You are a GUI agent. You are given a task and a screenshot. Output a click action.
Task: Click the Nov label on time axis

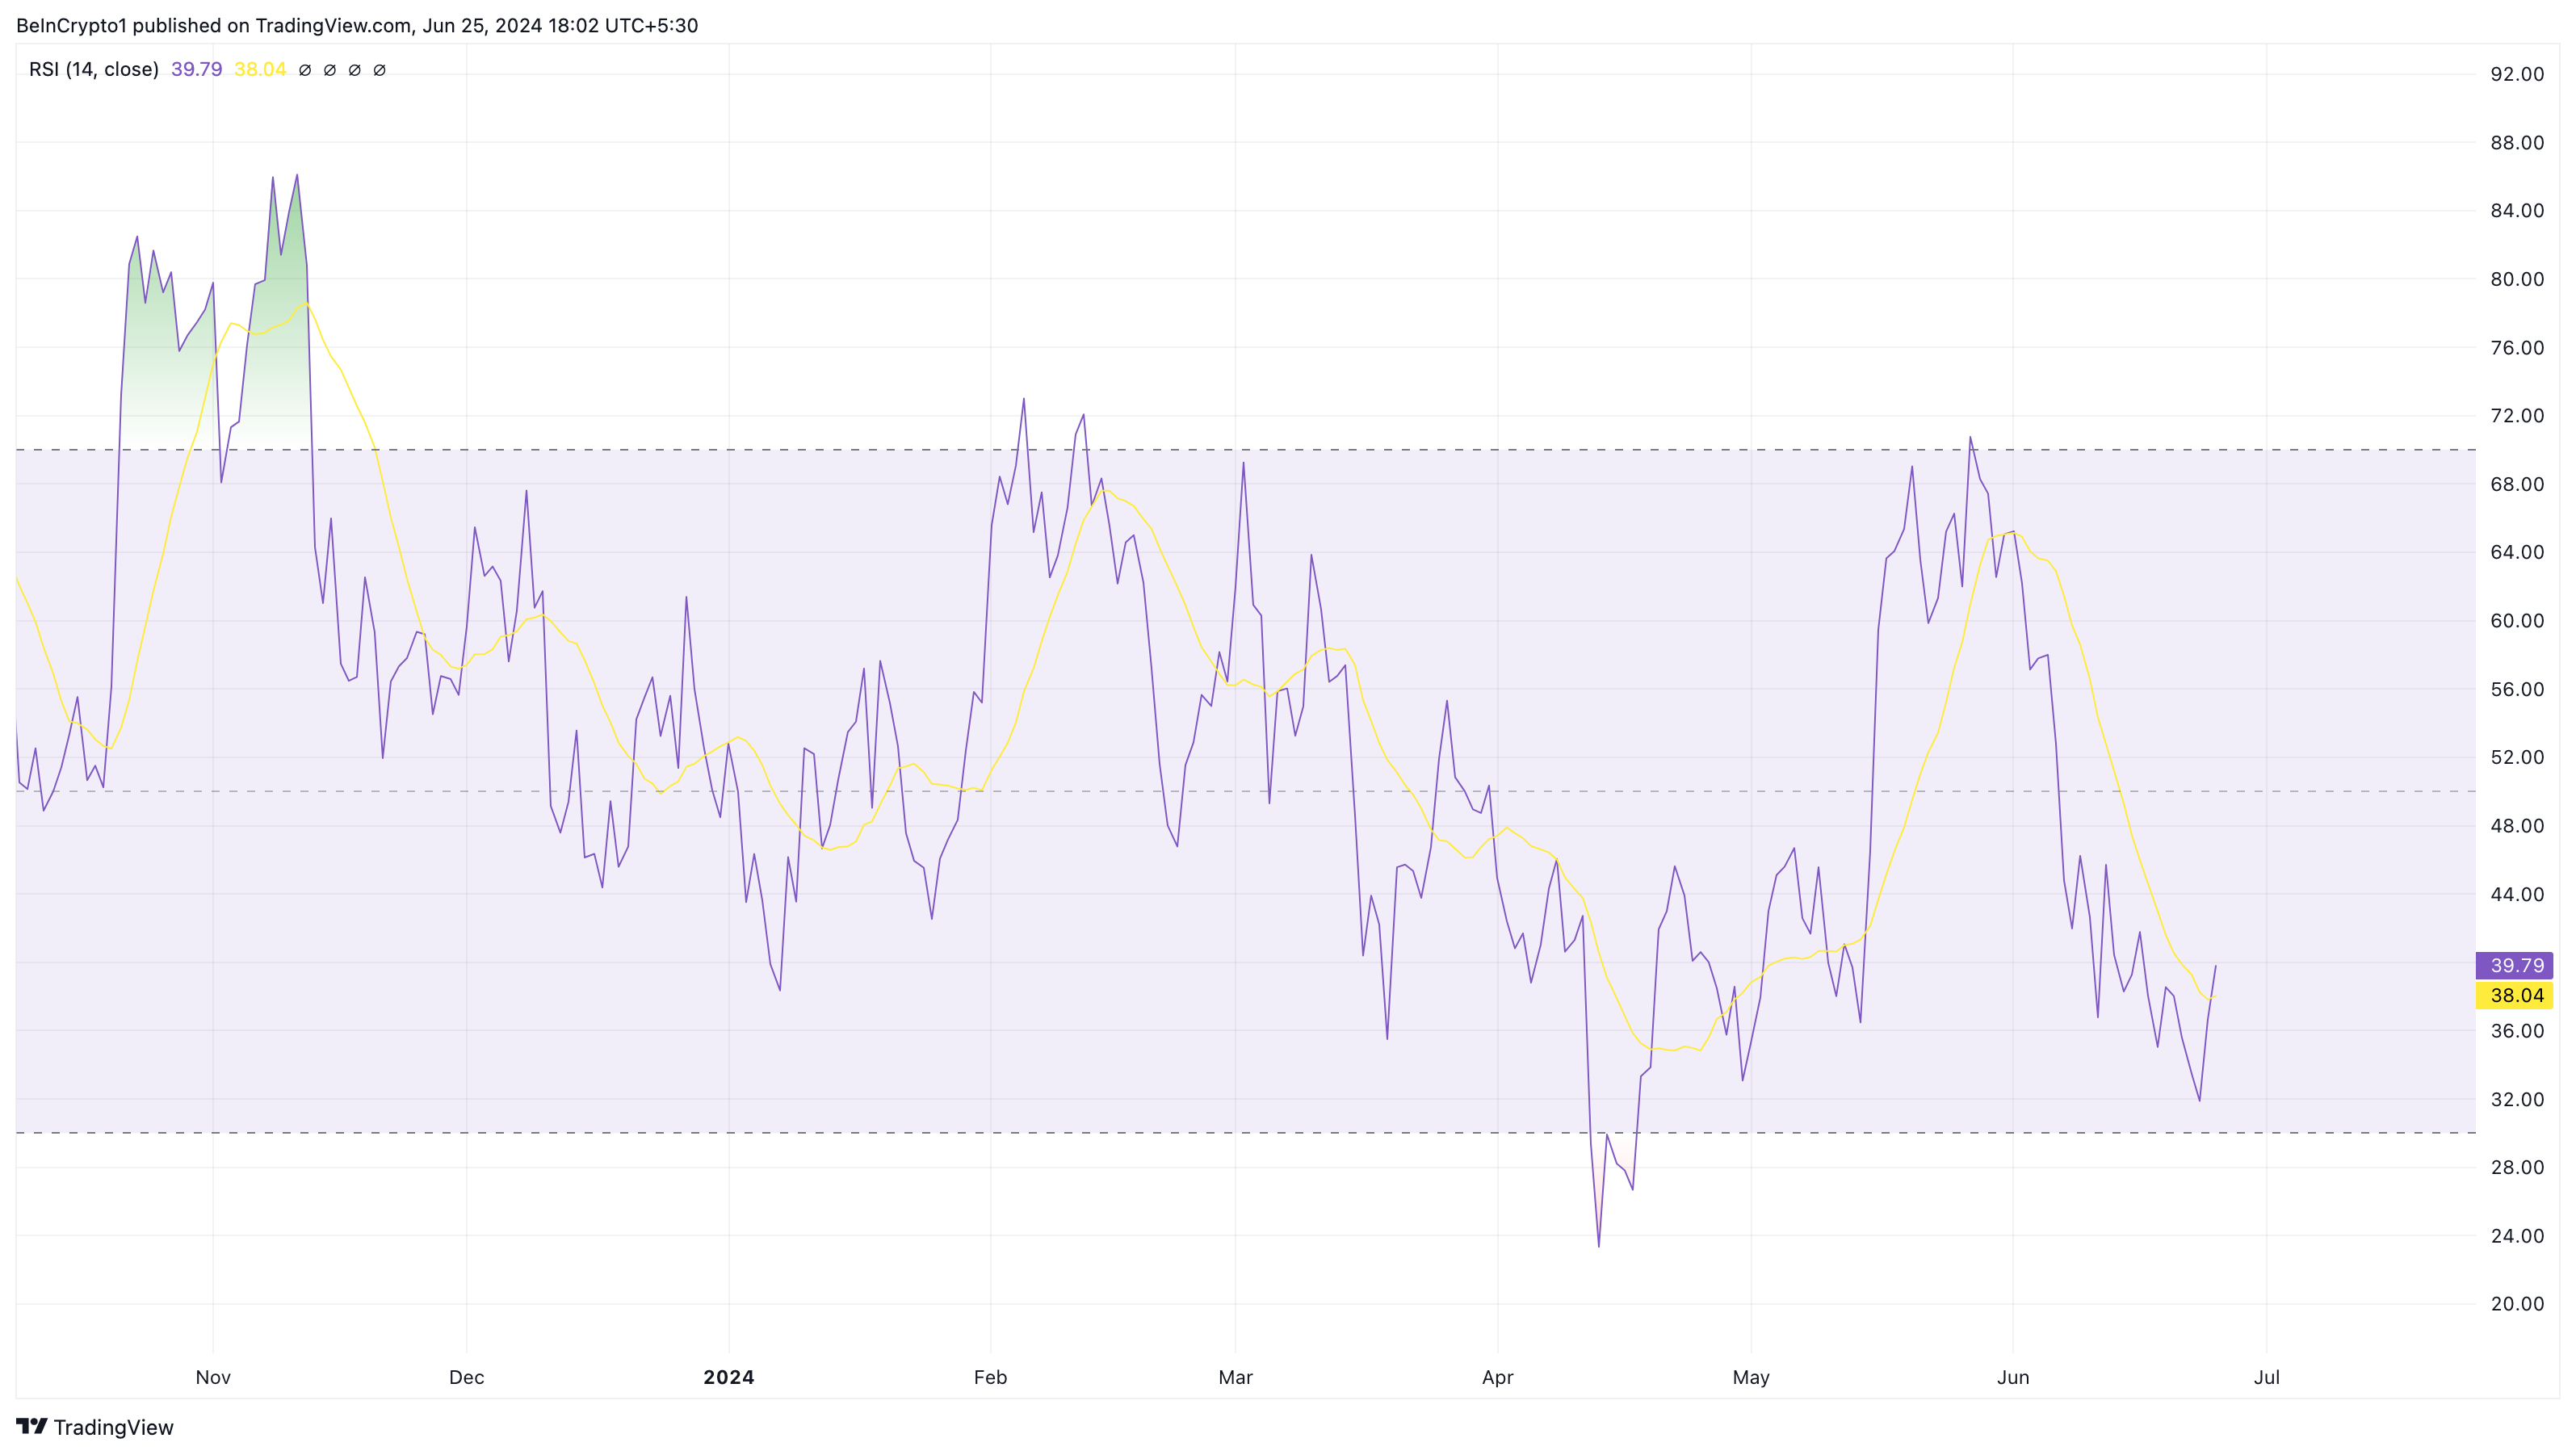pos(213,1377)
